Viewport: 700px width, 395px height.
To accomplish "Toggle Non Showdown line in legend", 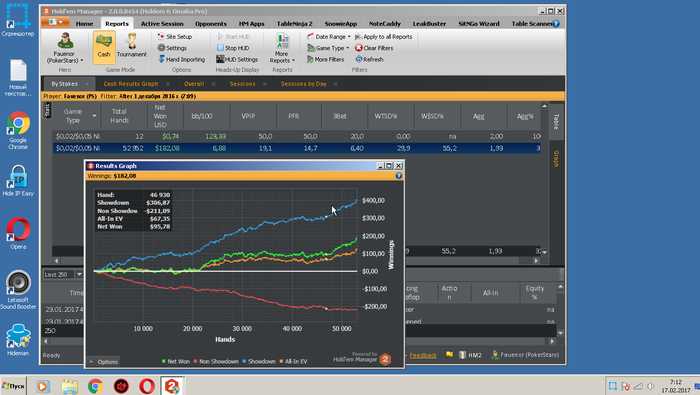I will coord(216,362).
